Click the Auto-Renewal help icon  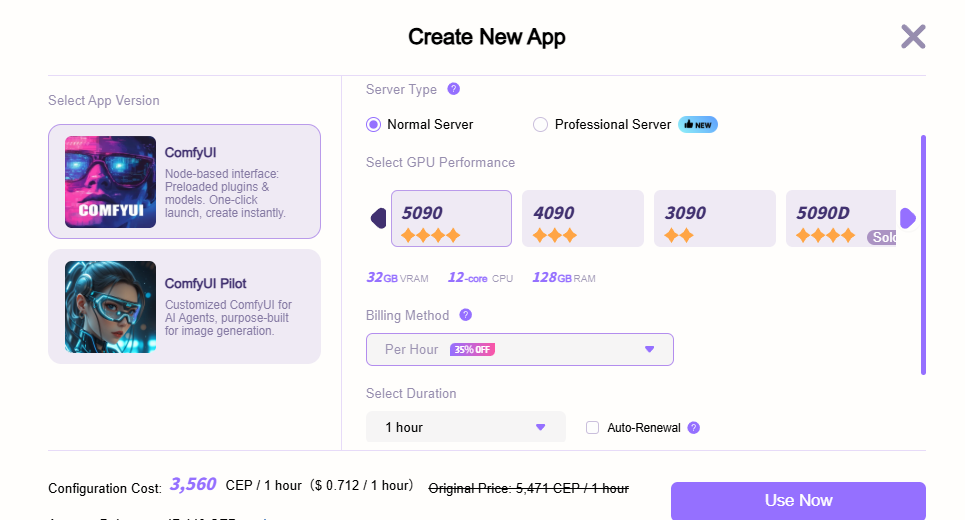click(694, 427)
